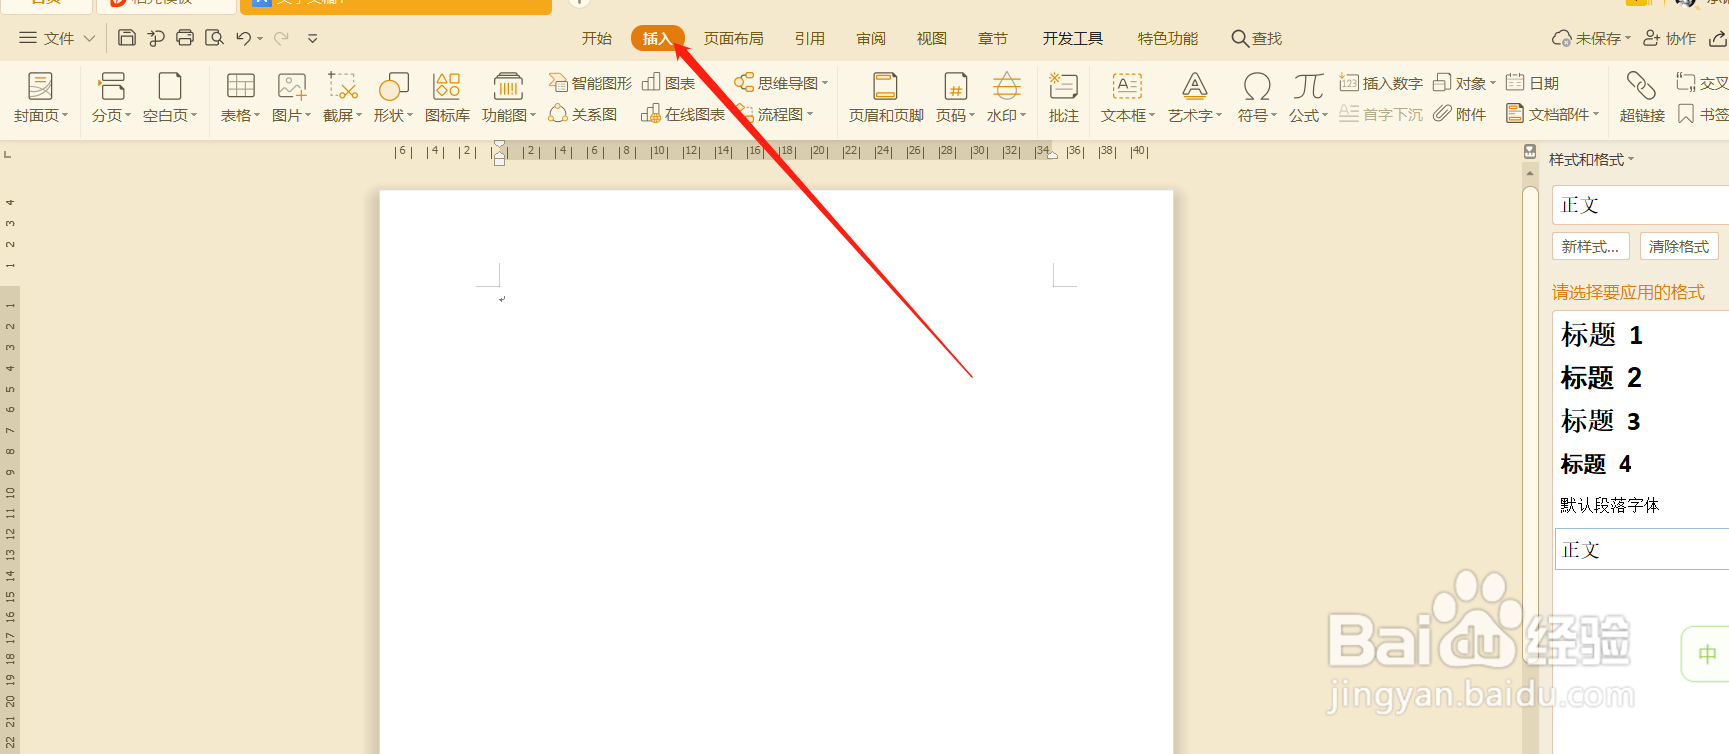Switch to the Review (审阅) tab
The height and width of the screenshot is (754, 1729).
tap(871, 38)
